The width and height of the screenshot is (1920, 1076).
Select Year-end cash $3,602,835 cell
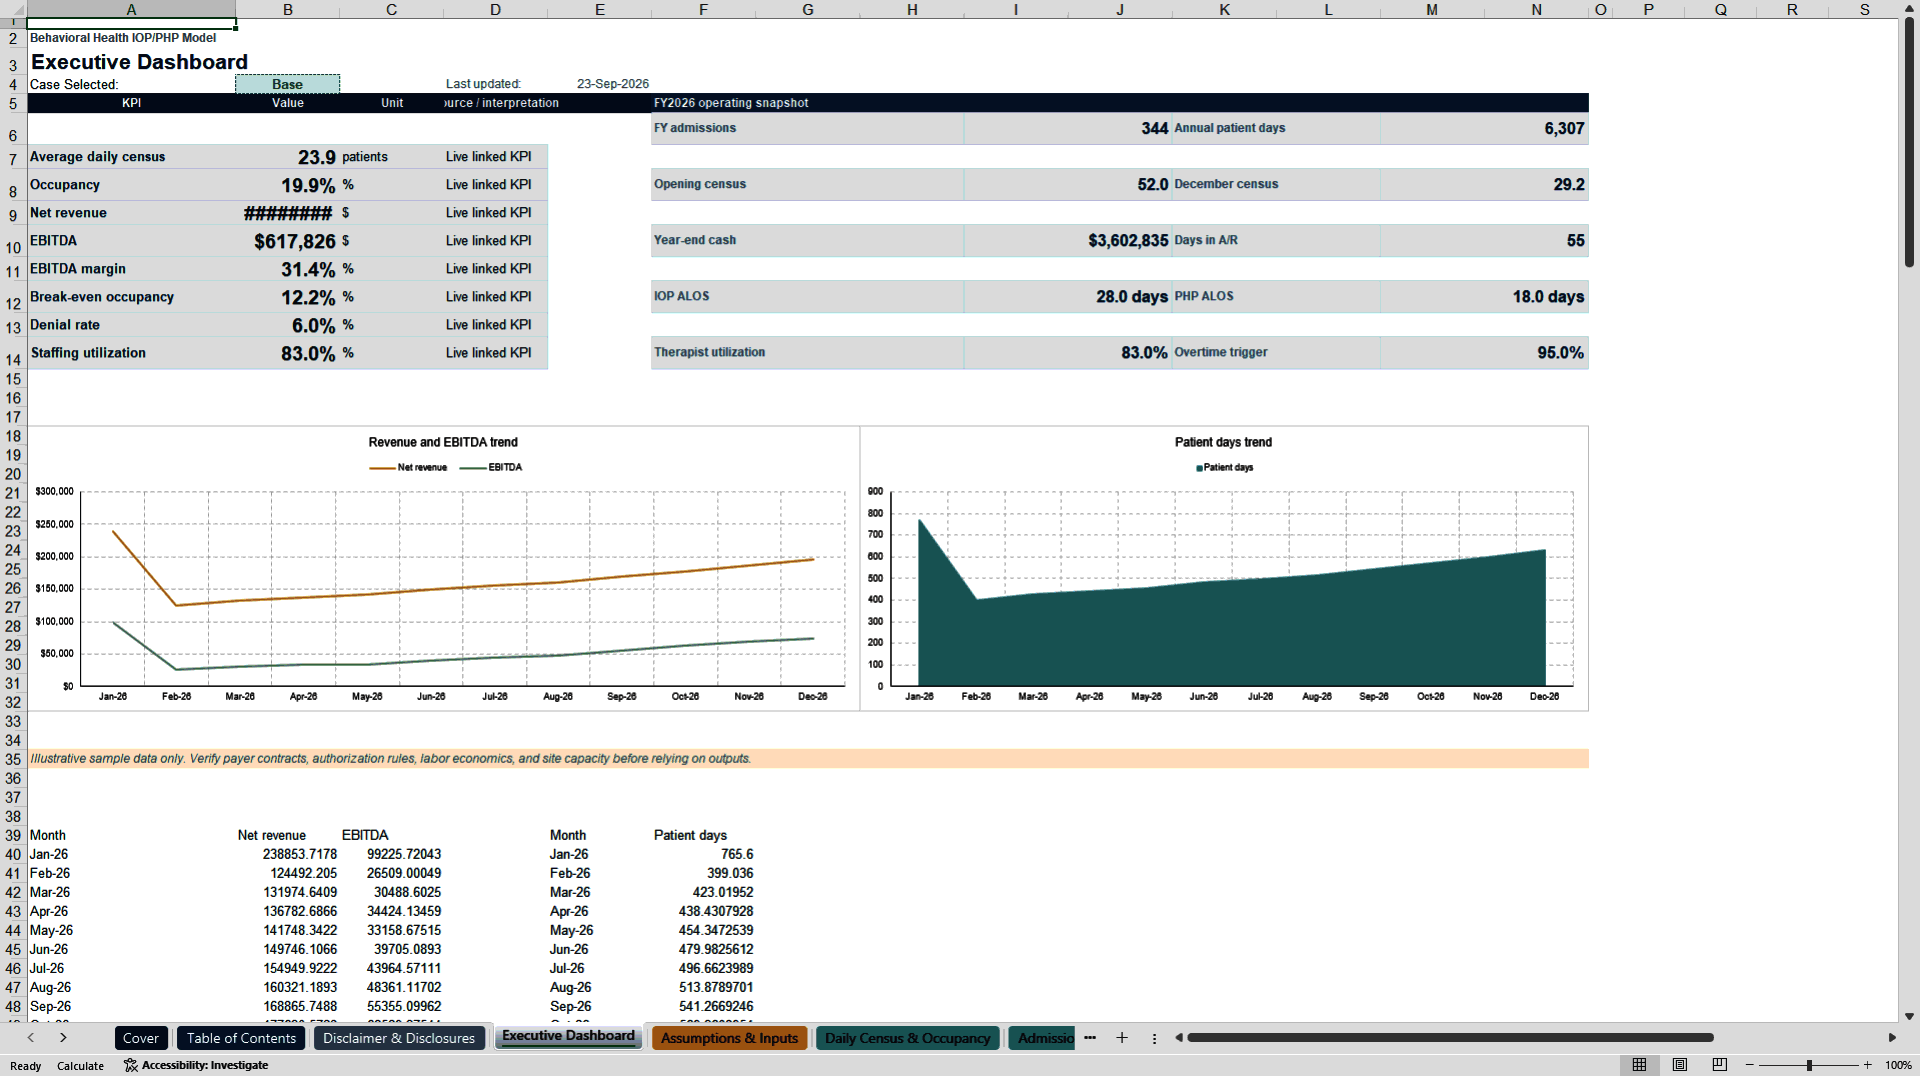[x=1067, y=240]
